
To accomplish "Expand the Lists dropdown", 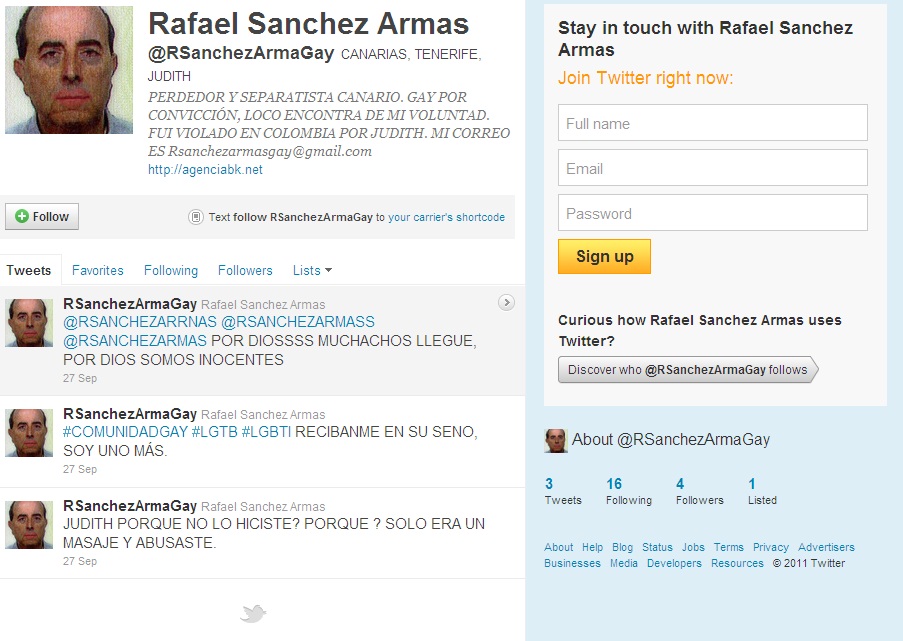I will click(312, 270).
